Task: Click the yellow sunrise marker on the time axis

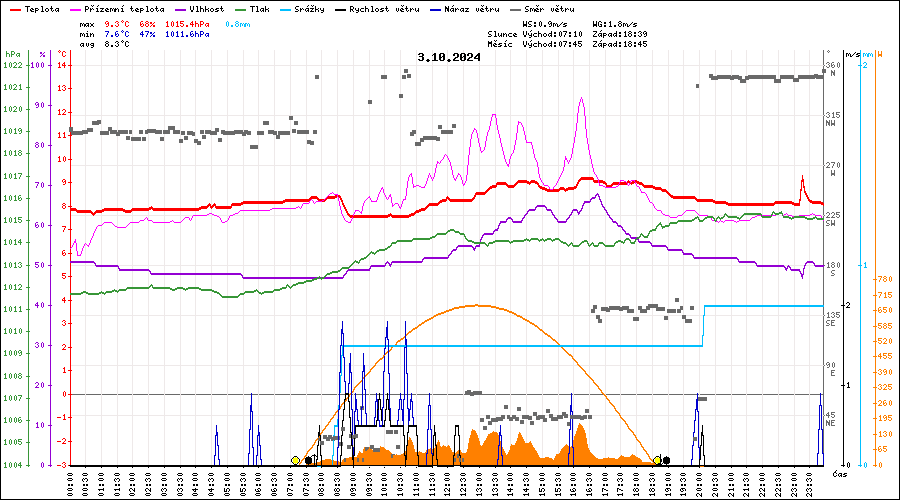Action: click(x=295, y=460)
